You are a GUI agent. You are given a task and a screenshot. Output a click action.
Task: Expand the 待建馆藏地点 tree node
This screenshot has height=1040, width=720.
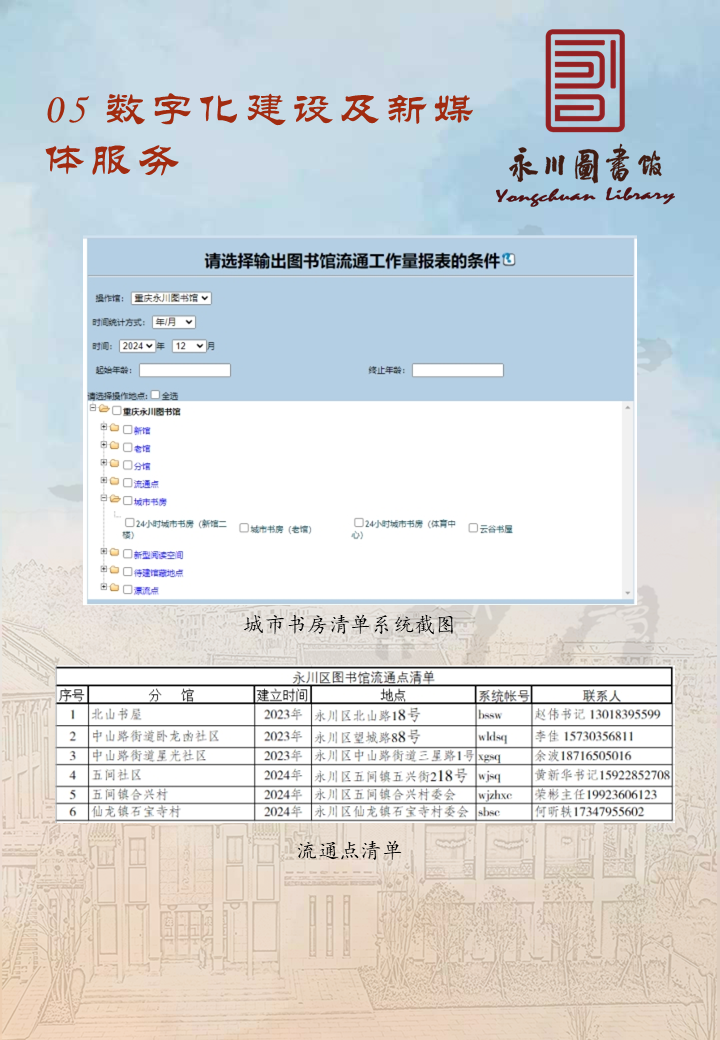tap(103, 569)
